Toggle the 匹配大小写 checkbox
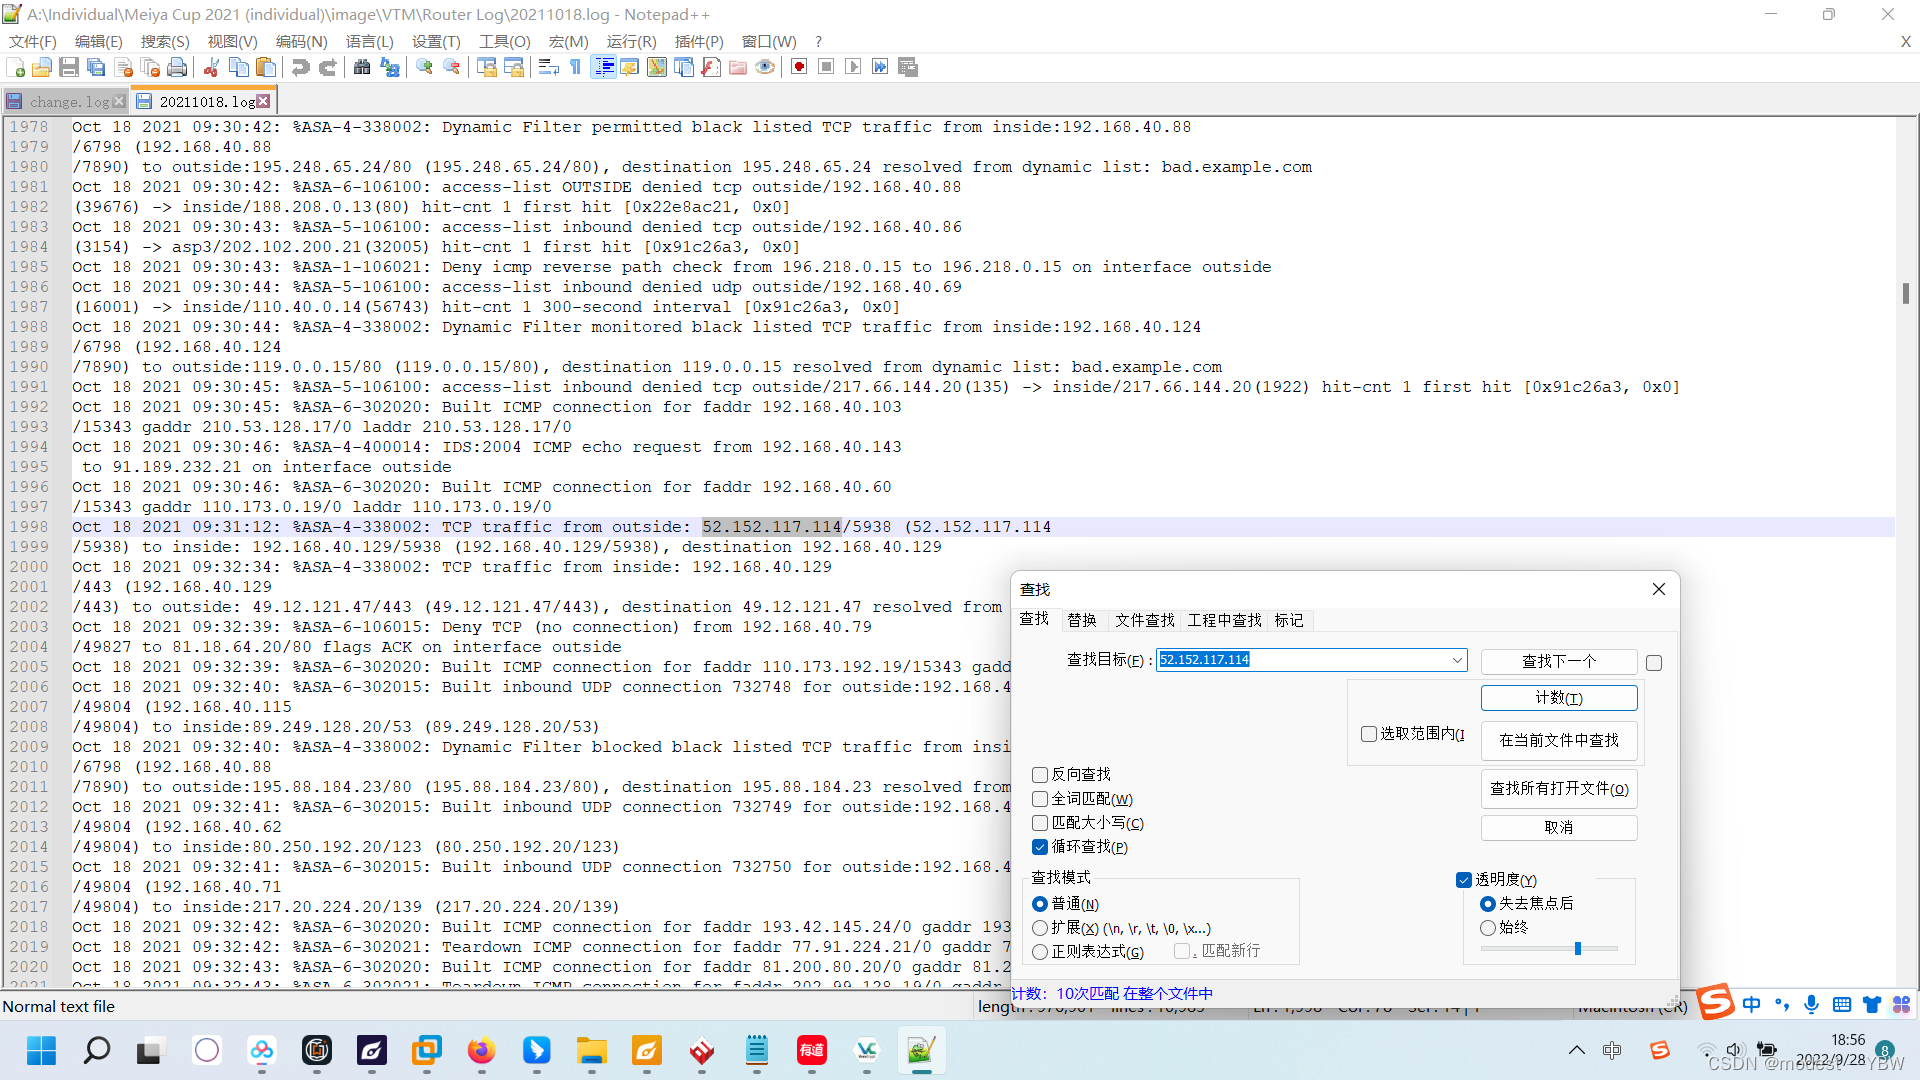This screenshot has width=1920, height=1080. (x=1040, y=823)
